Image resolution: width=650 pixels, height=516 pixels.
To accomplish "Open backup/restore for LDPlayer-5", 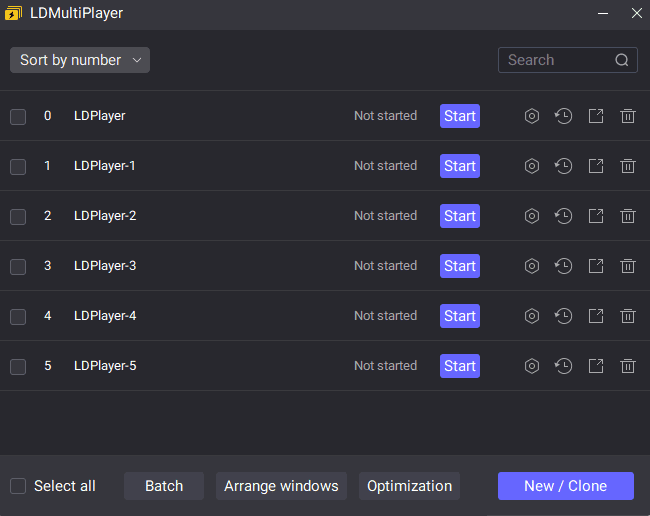I will coord(564,366).
